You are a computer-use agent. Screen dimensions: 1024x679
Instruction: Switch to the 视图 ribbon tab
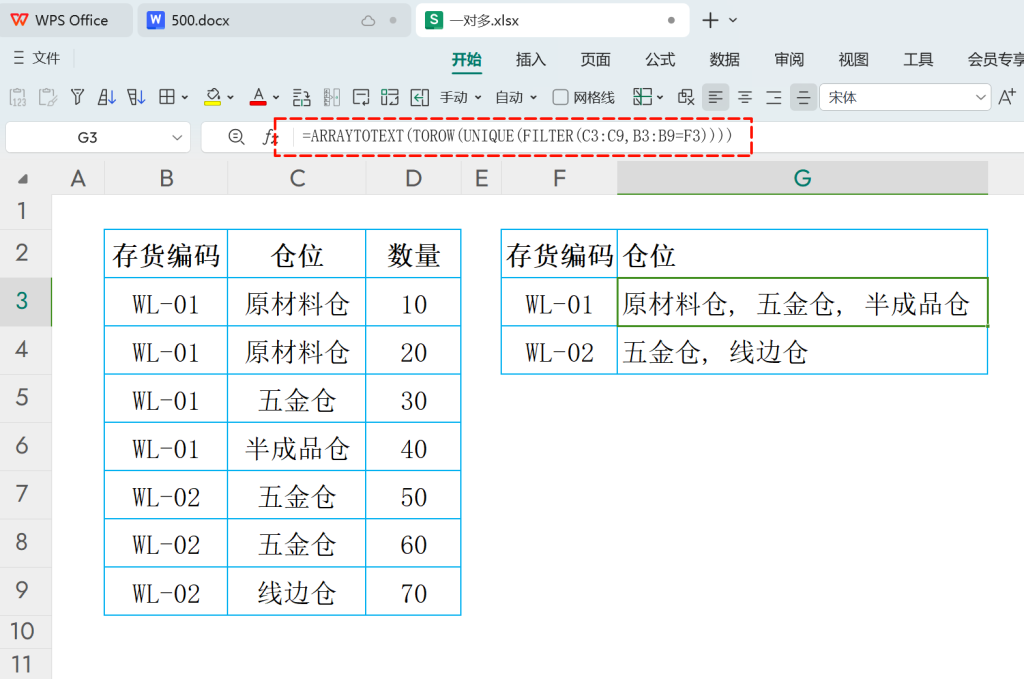854,59
